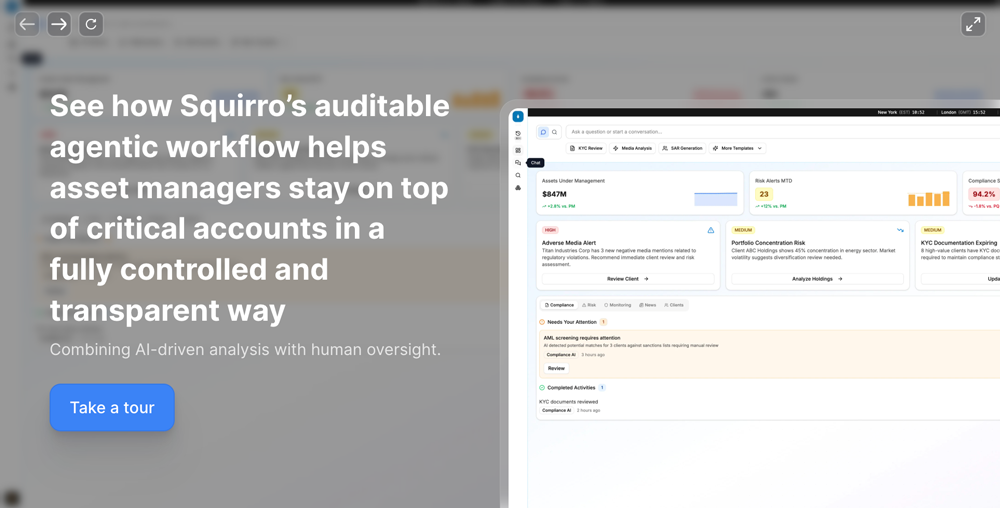The height and width of the screenshot is (508, 1000).
Task: Expand the More Templates dropdown
Action: click(x=737, y=148)
